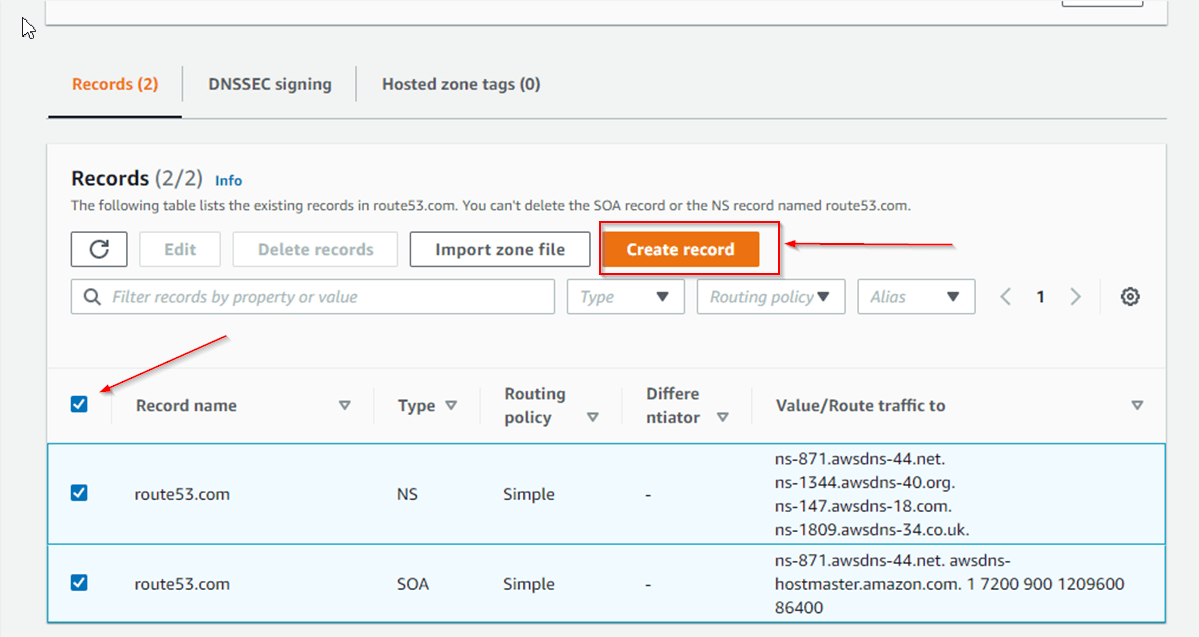The height and width of the screenshot is (637, 1199).
Task: Switch to the DNSSEC signing tab
Action: pos(270,84)
